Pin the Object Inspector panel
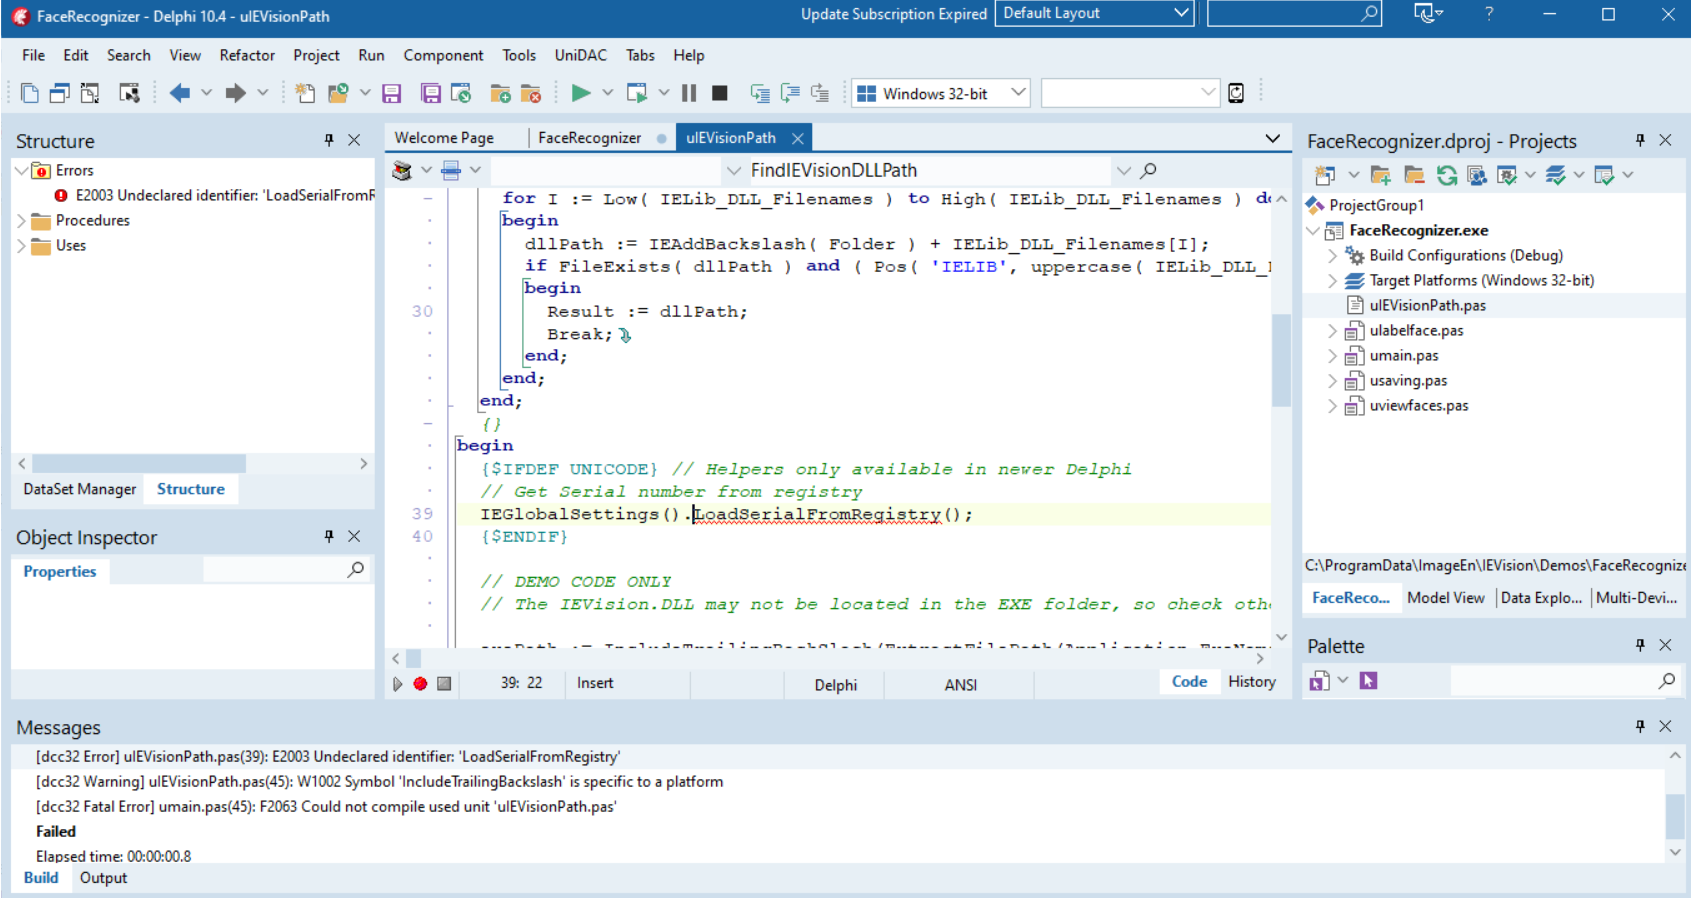The height and width of the screenshot is (898, 1691). tap(329, 537)
